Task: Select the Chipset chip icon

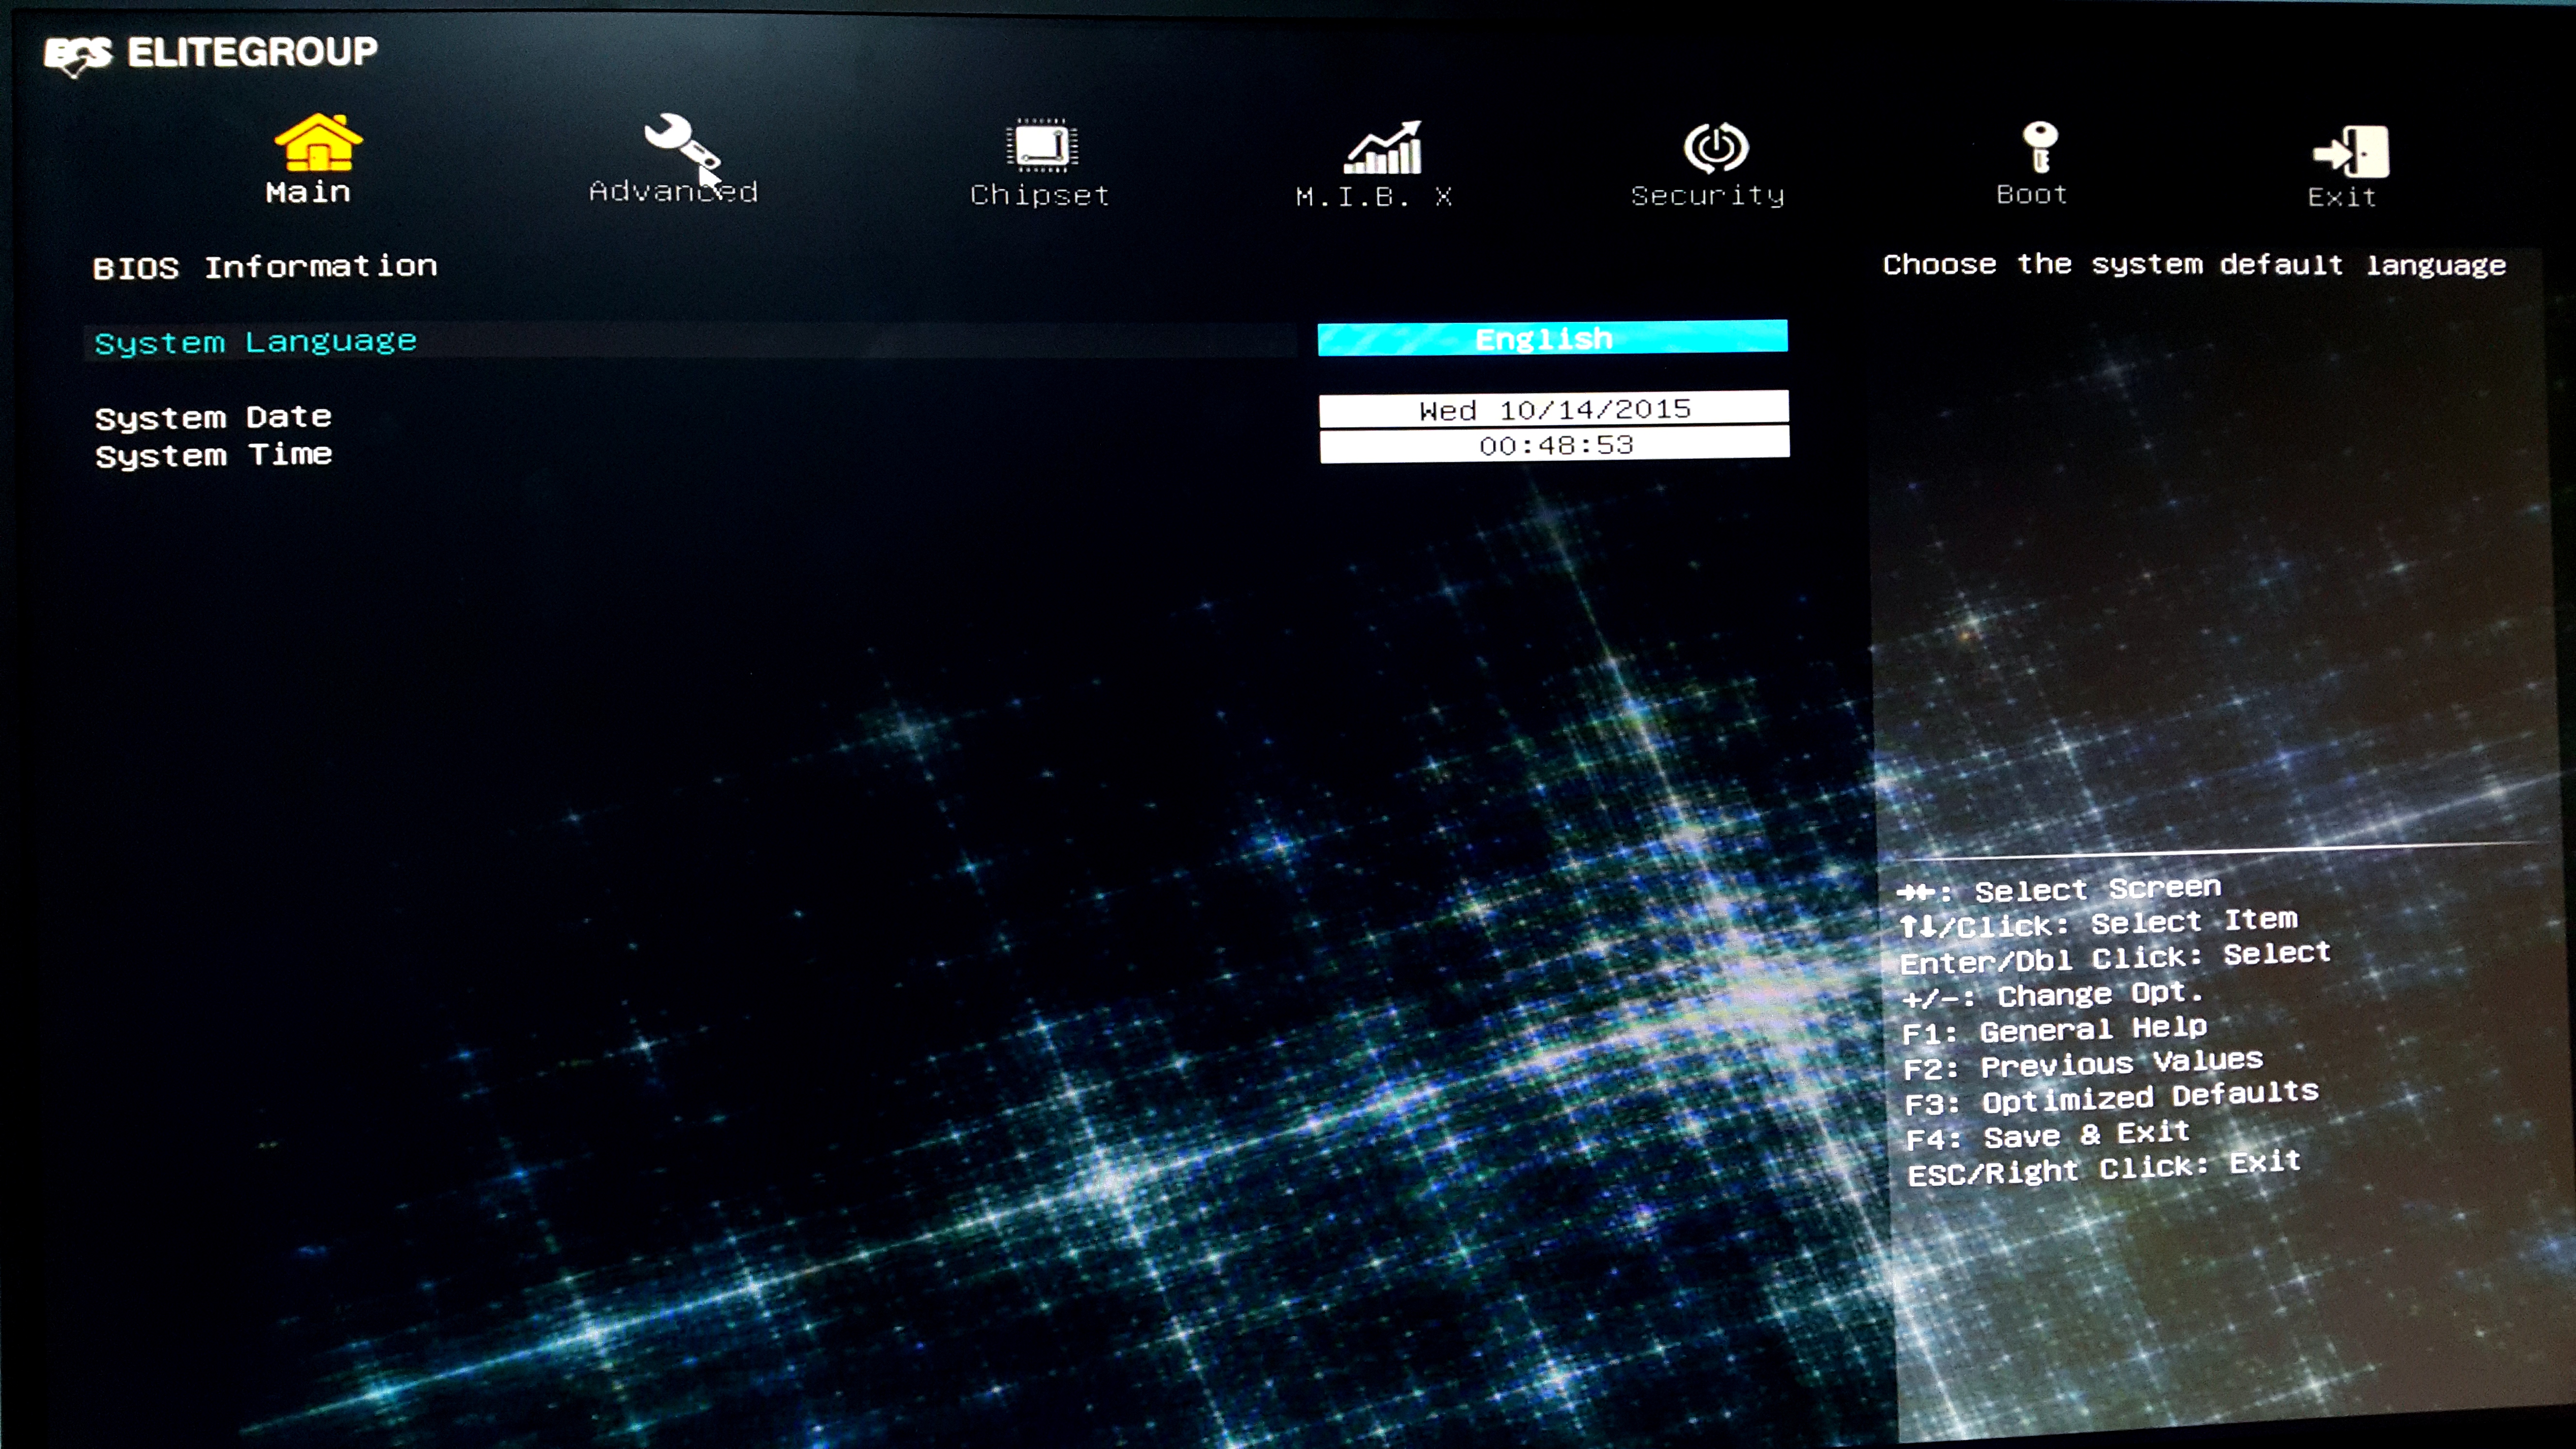Action: [x=1042, y=146]
